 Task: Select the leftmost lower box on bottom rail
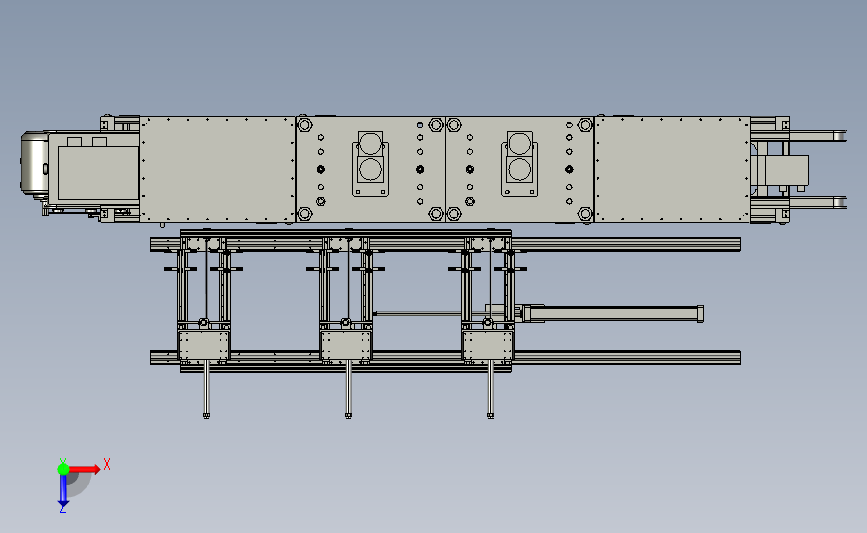tap(204, 346)
